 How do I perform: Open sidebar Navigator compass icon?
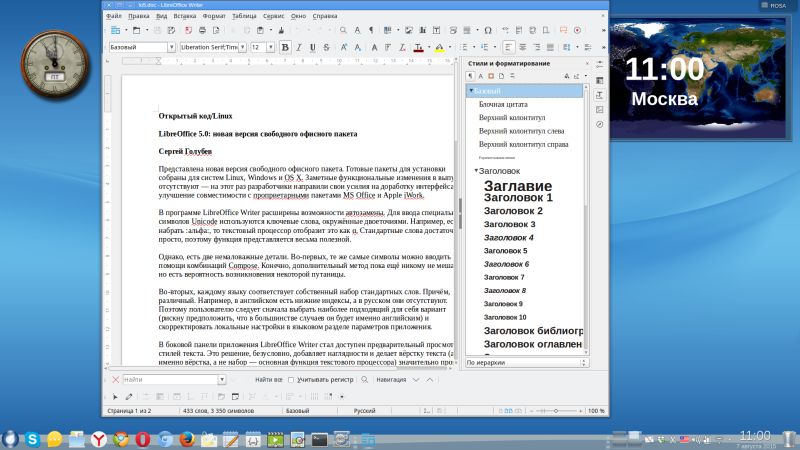click(599, 124)
